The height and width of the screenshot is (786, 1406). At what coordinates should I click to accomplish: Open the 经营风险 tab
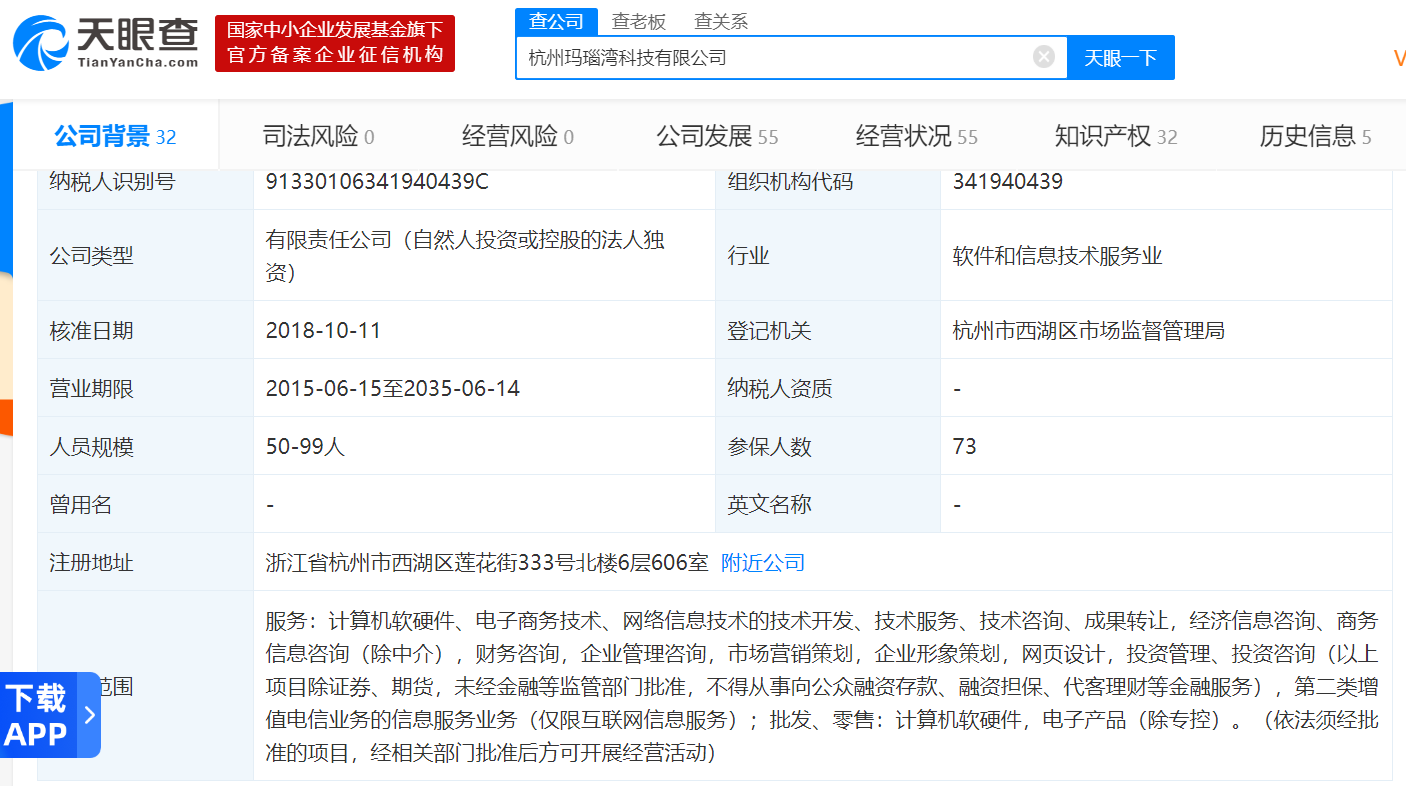click(x=518, y=137)
